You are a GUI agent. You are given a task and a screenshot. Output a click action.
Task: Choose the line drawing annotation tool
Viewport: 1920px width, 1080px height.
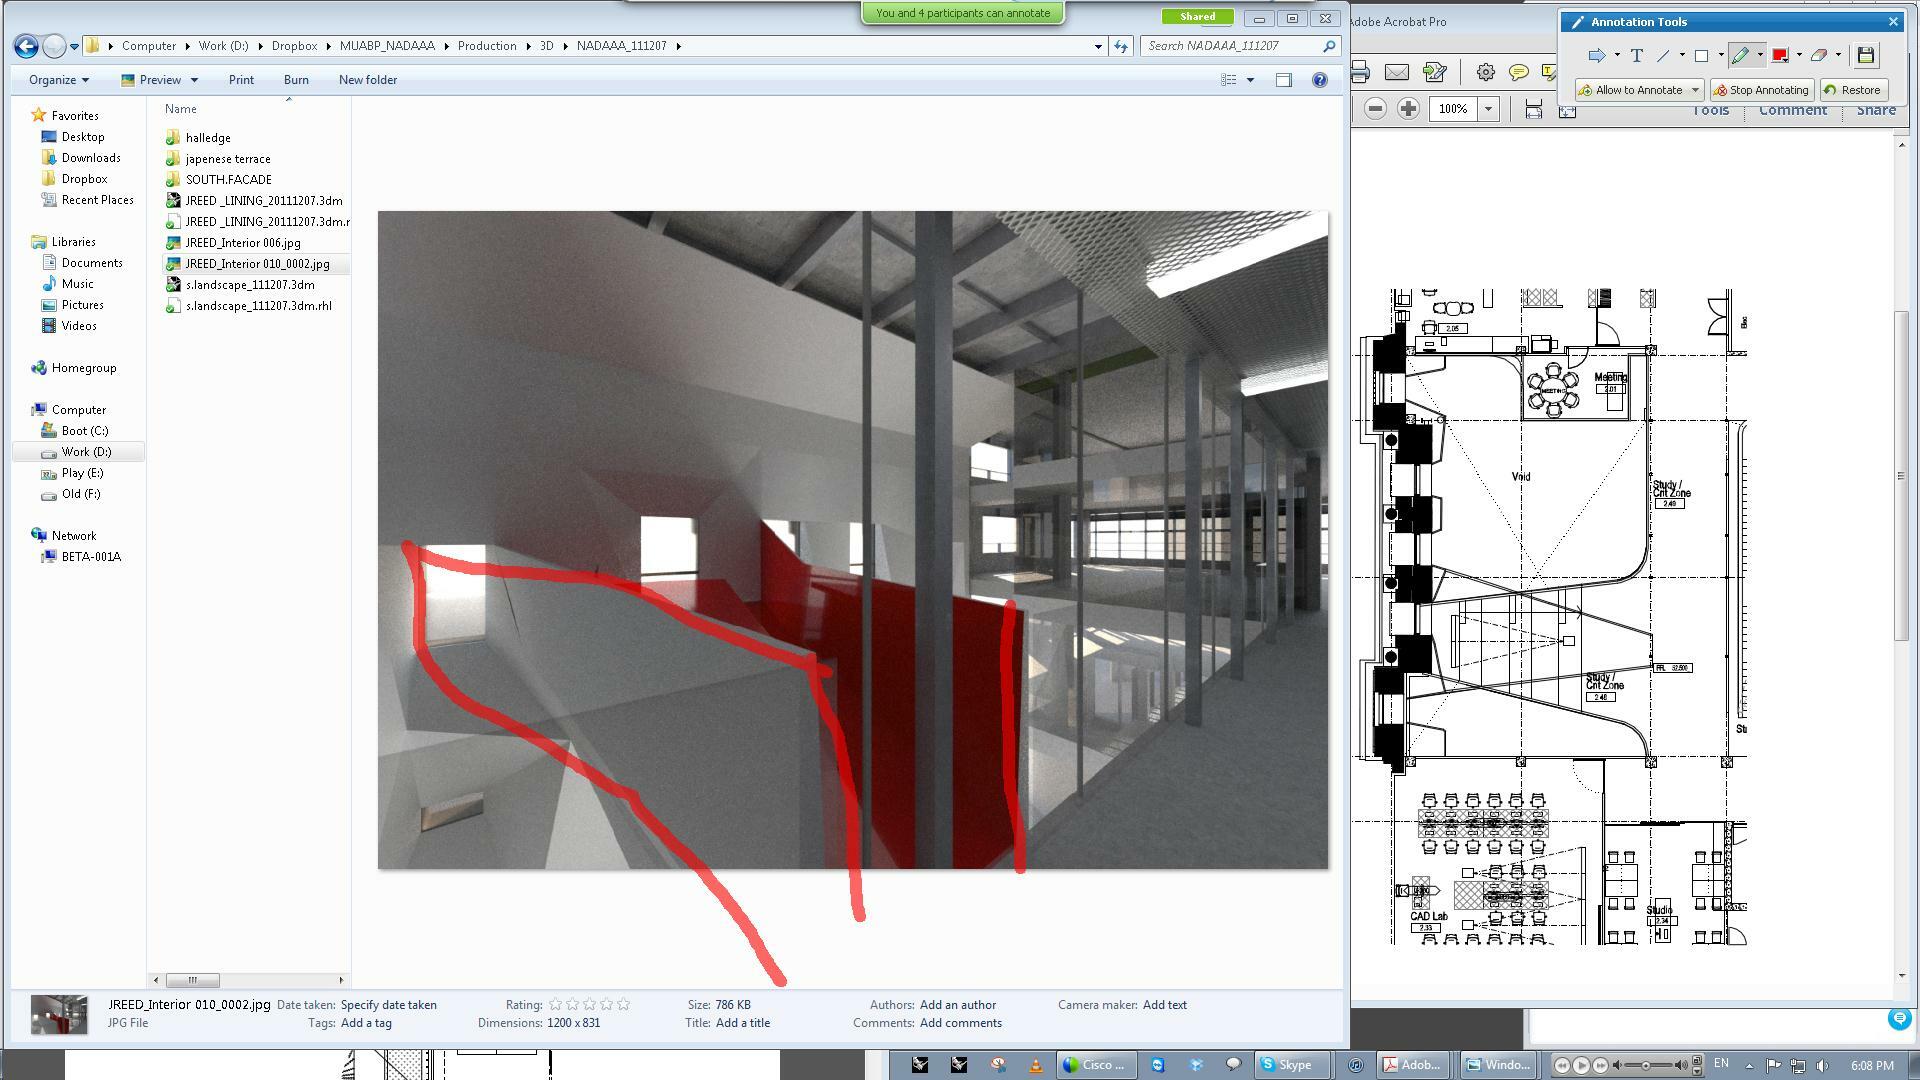(x=1664, y=56)
